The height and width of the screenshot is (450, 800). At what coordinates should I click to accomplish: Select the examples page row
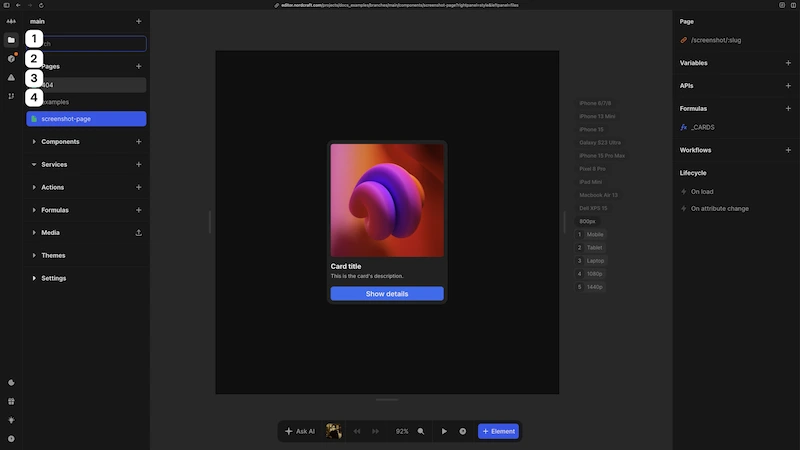[x=86, y=102]
